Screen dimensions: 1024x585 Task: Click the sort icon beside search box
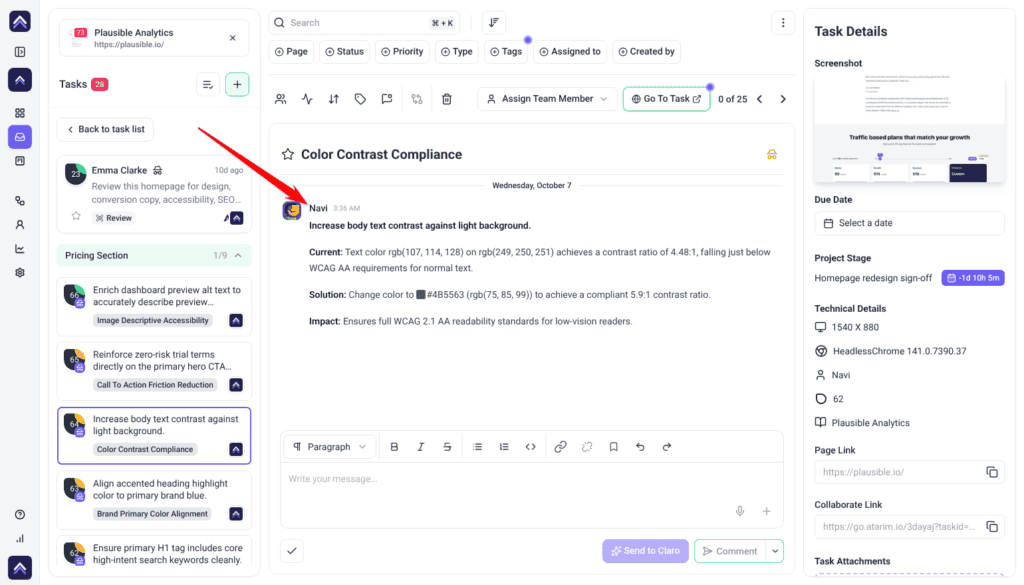click(x=494, y=23)
